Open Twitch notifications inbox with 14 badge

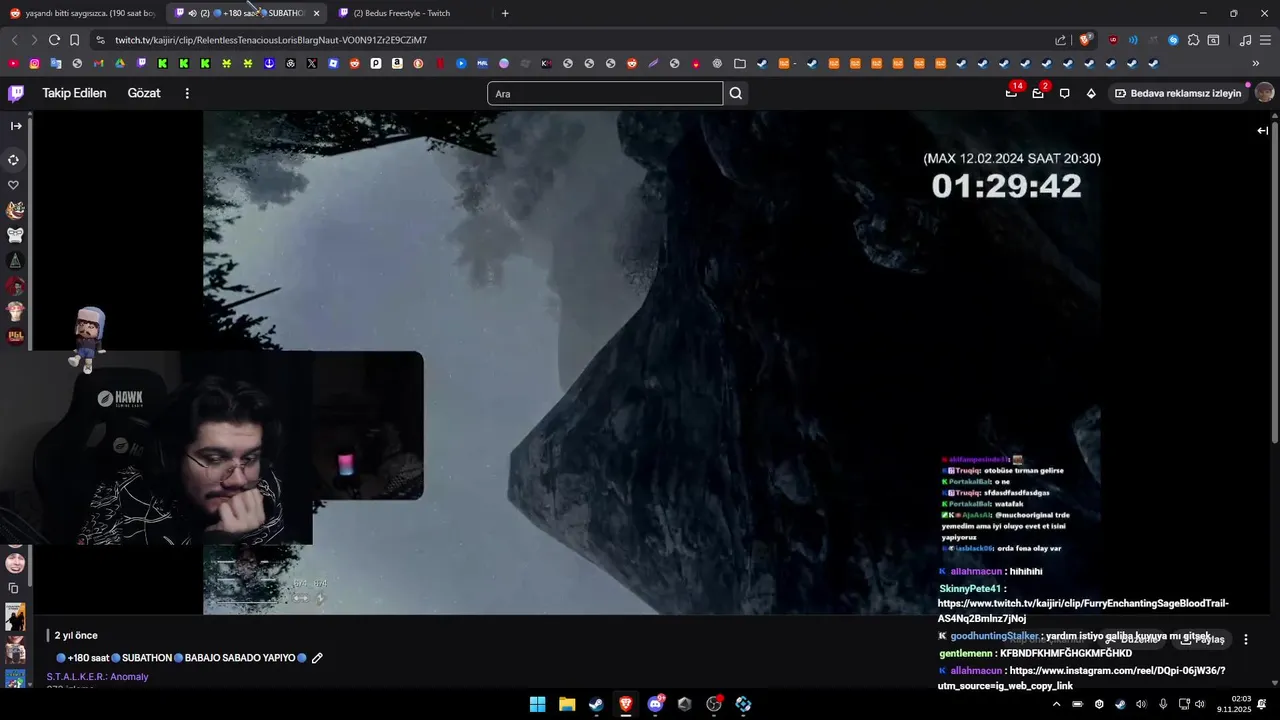point(1012,93)
